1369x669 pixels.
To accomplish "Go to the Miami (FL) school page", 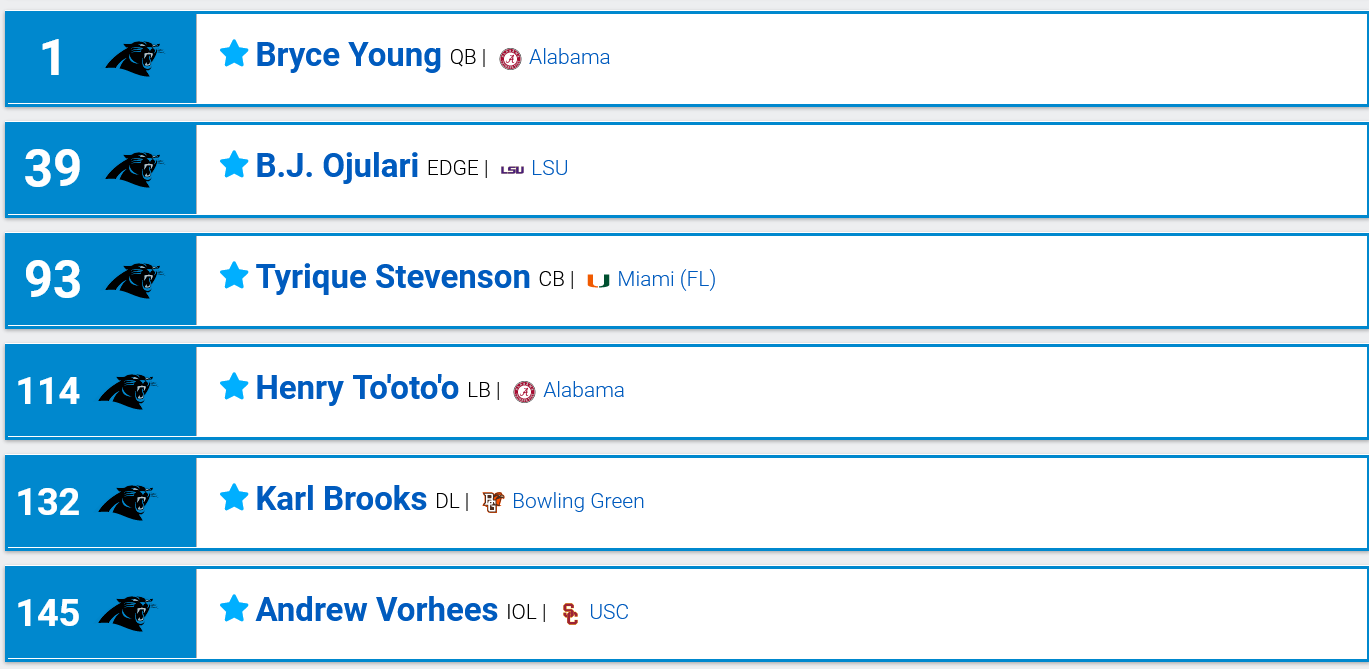I will (666, 279).
